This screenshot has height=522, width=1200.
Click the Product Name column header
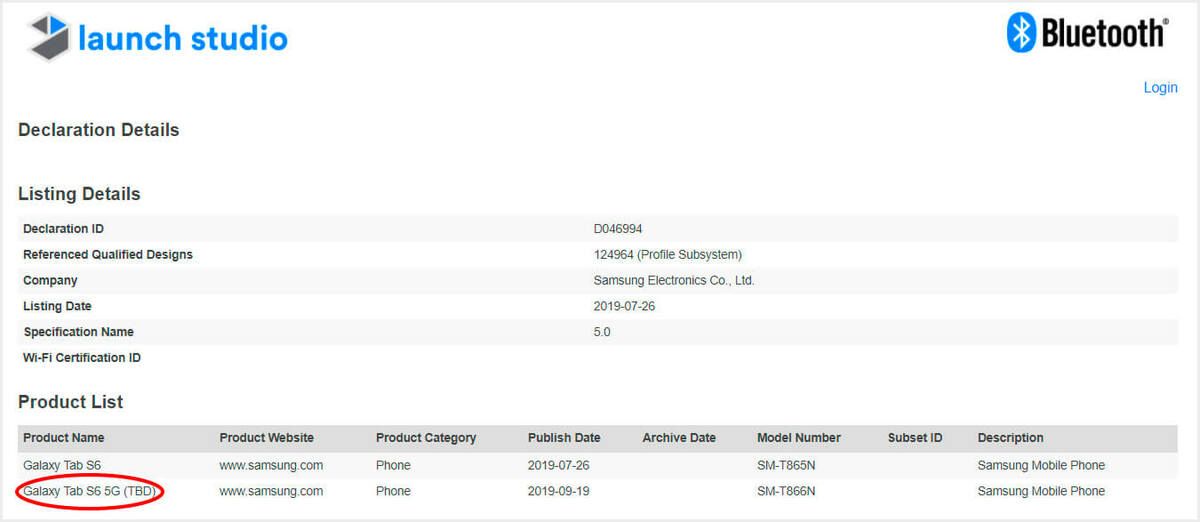point(64,438)
